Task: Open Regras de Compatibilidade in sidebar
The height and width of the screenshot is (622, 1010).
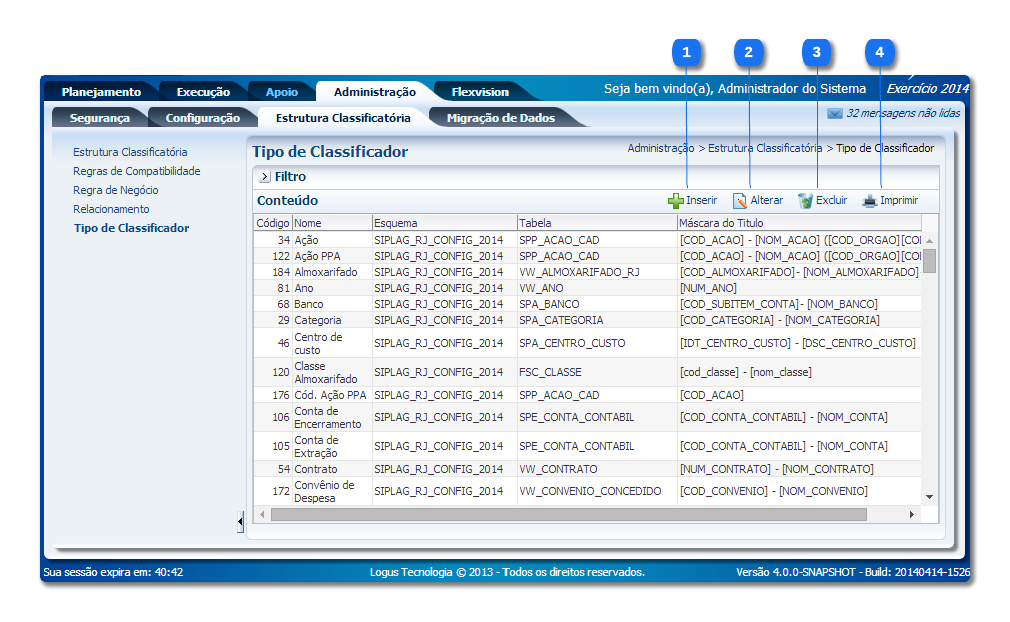Action: coord(136,171)
